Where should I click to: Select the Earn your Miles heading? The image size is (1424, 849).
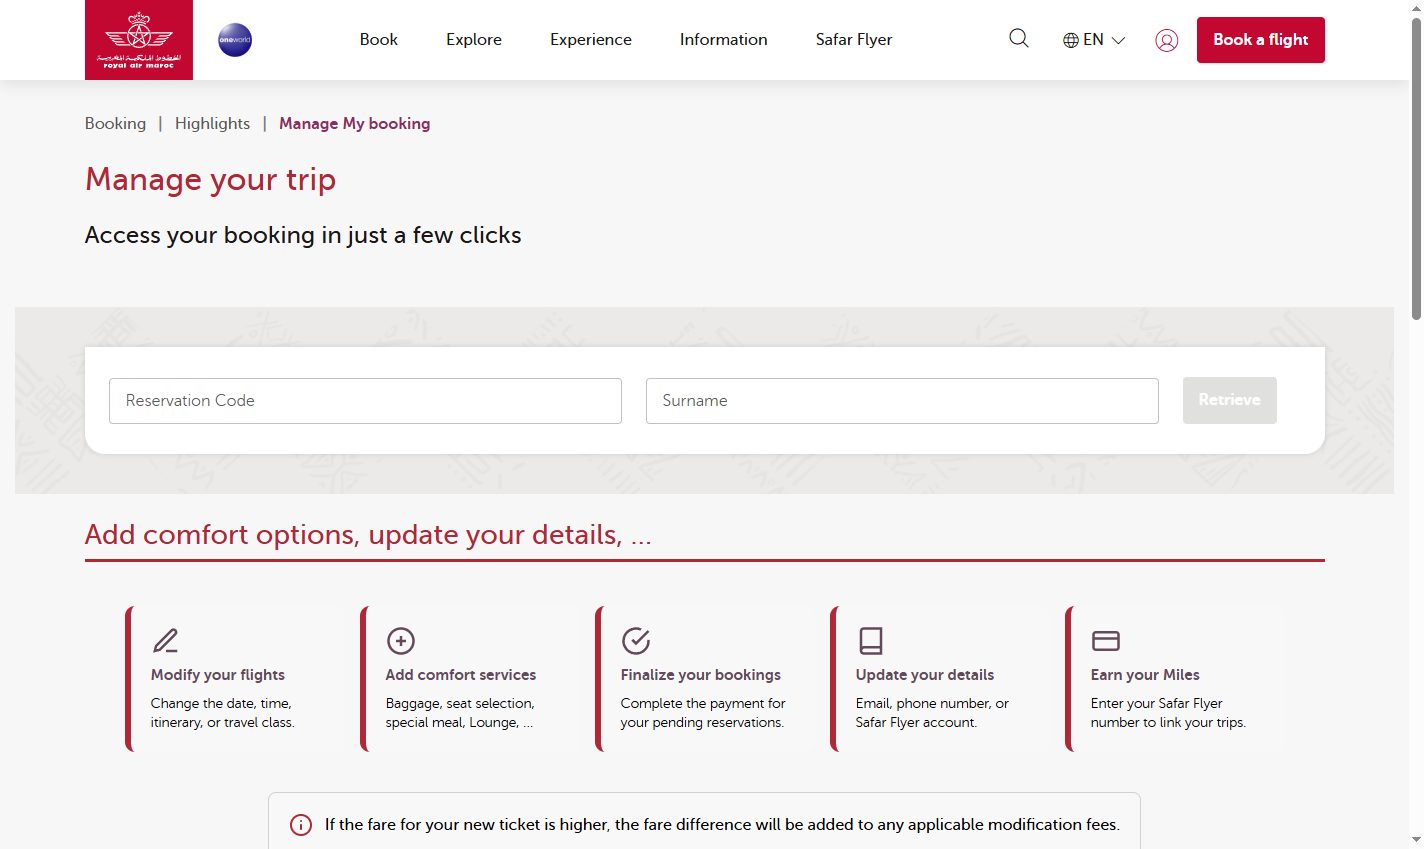[x=1145, y=675]
